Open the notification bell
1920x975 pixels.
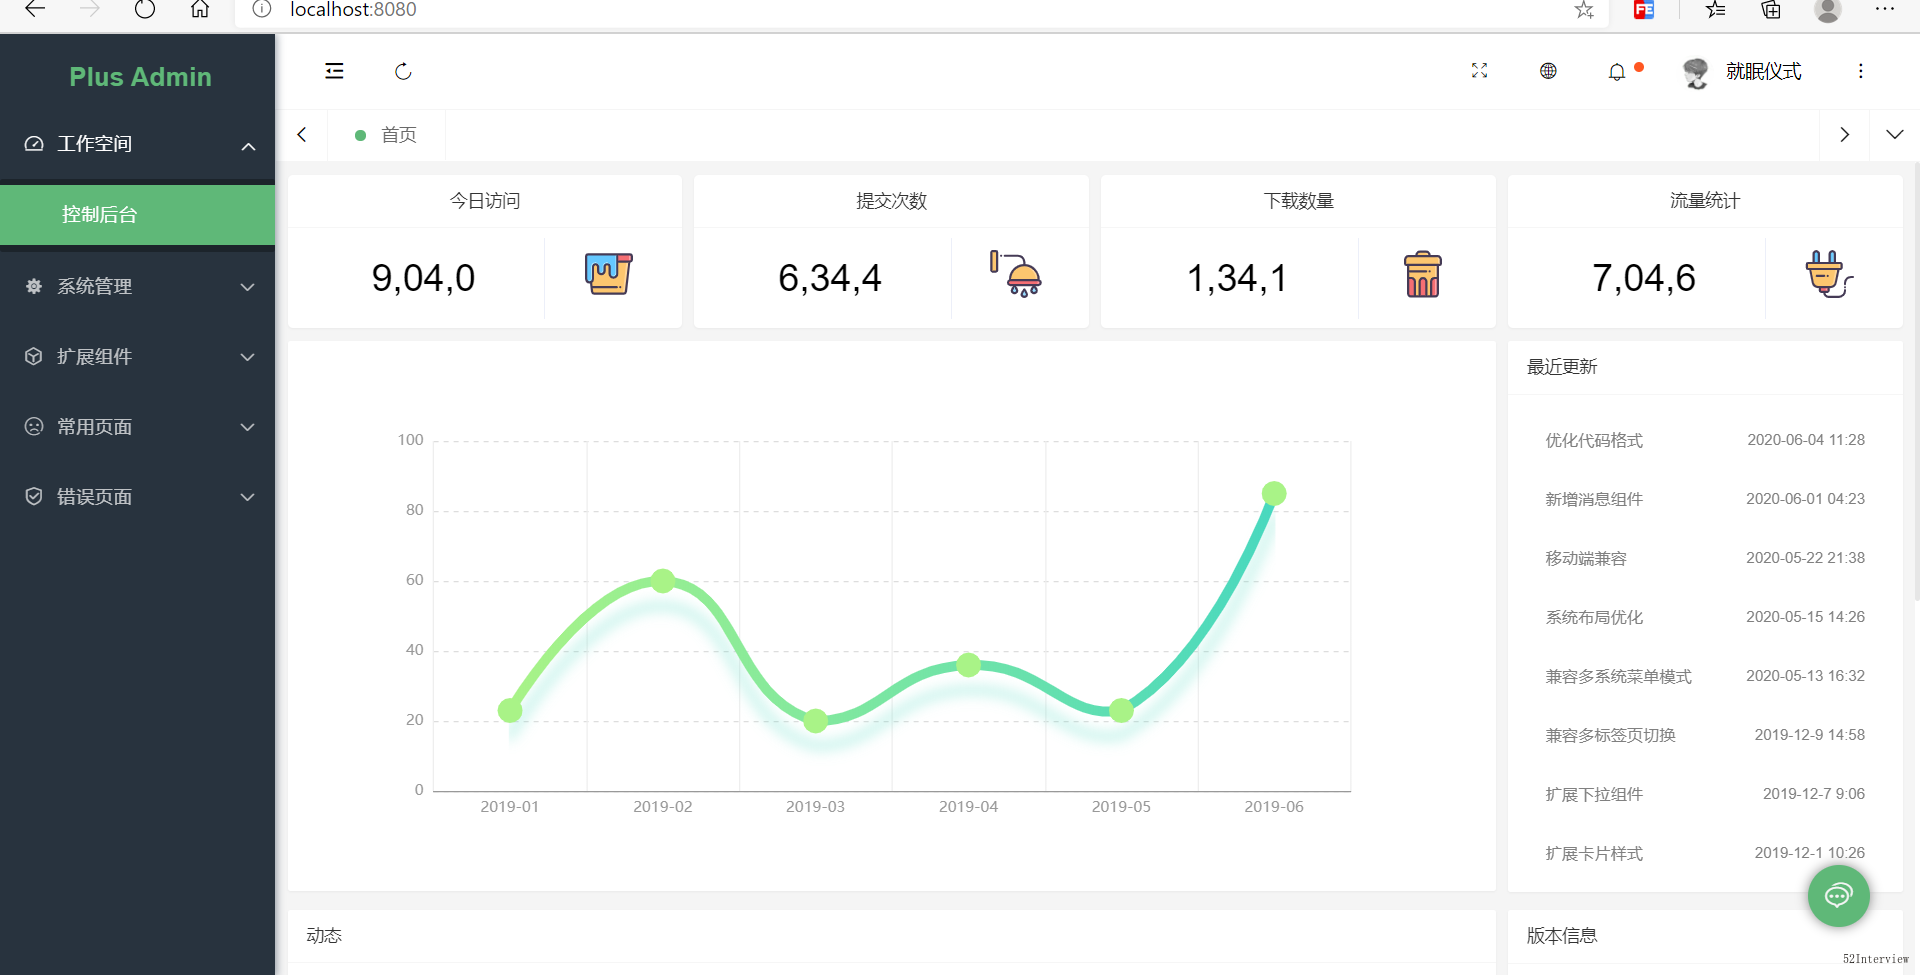click(x=1617, y=72)
